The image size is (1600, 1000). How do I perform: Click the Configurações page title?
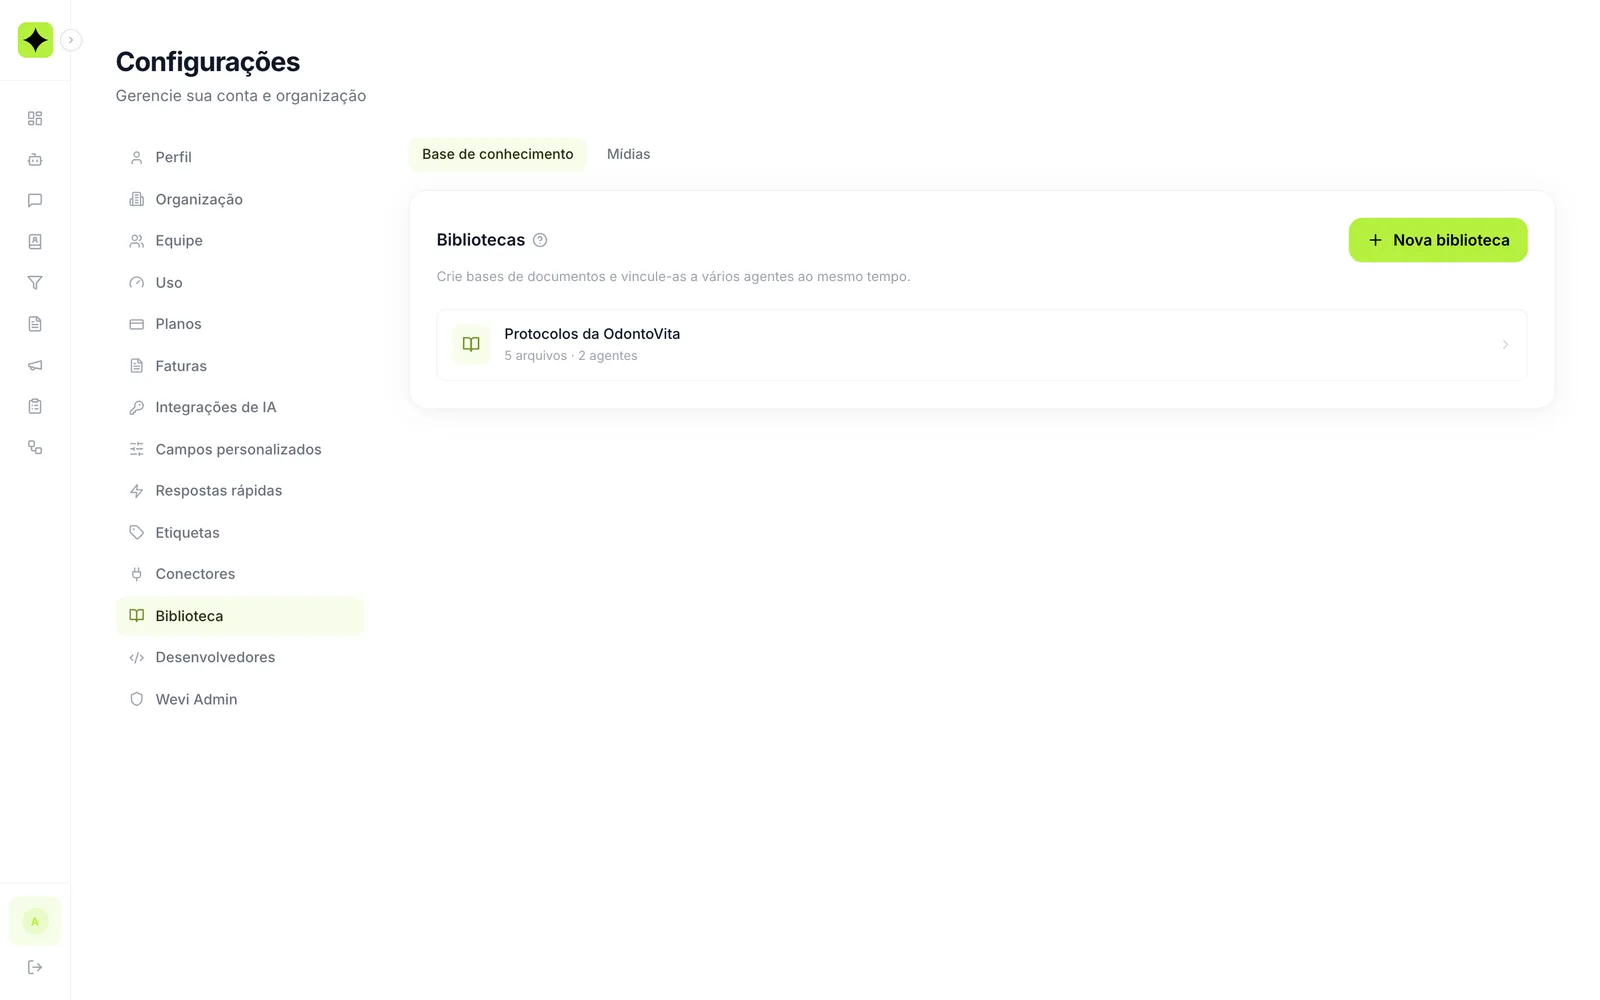[x=208, y=62]
